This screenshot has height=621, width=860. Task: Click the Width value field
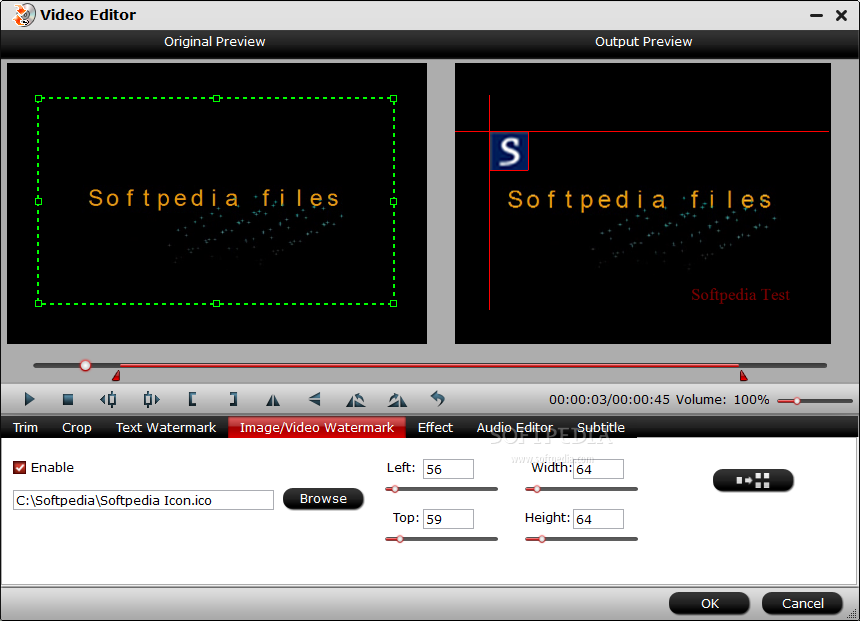coord(598,469)
